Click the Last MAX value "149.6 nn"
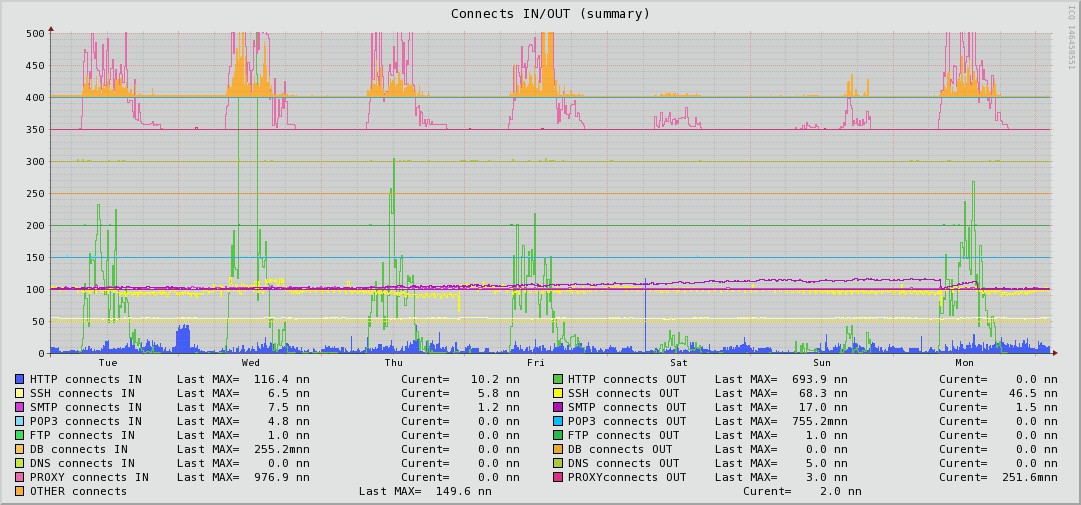This screenshot has width=1081, height=505. (x=464, y=491)
